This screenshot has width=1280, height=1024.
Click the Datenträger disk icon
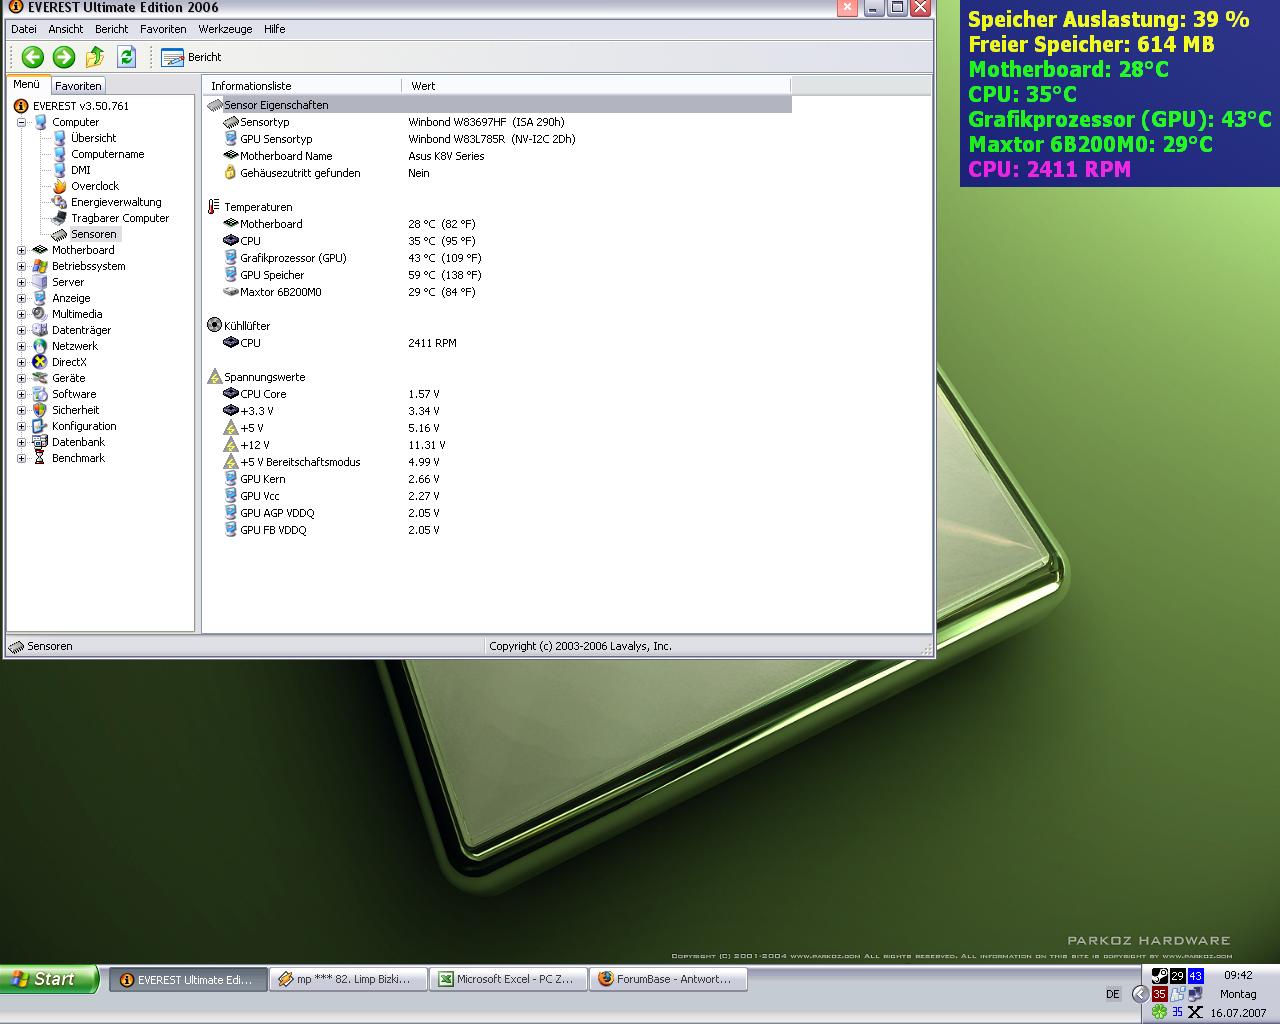coord(40,330)
